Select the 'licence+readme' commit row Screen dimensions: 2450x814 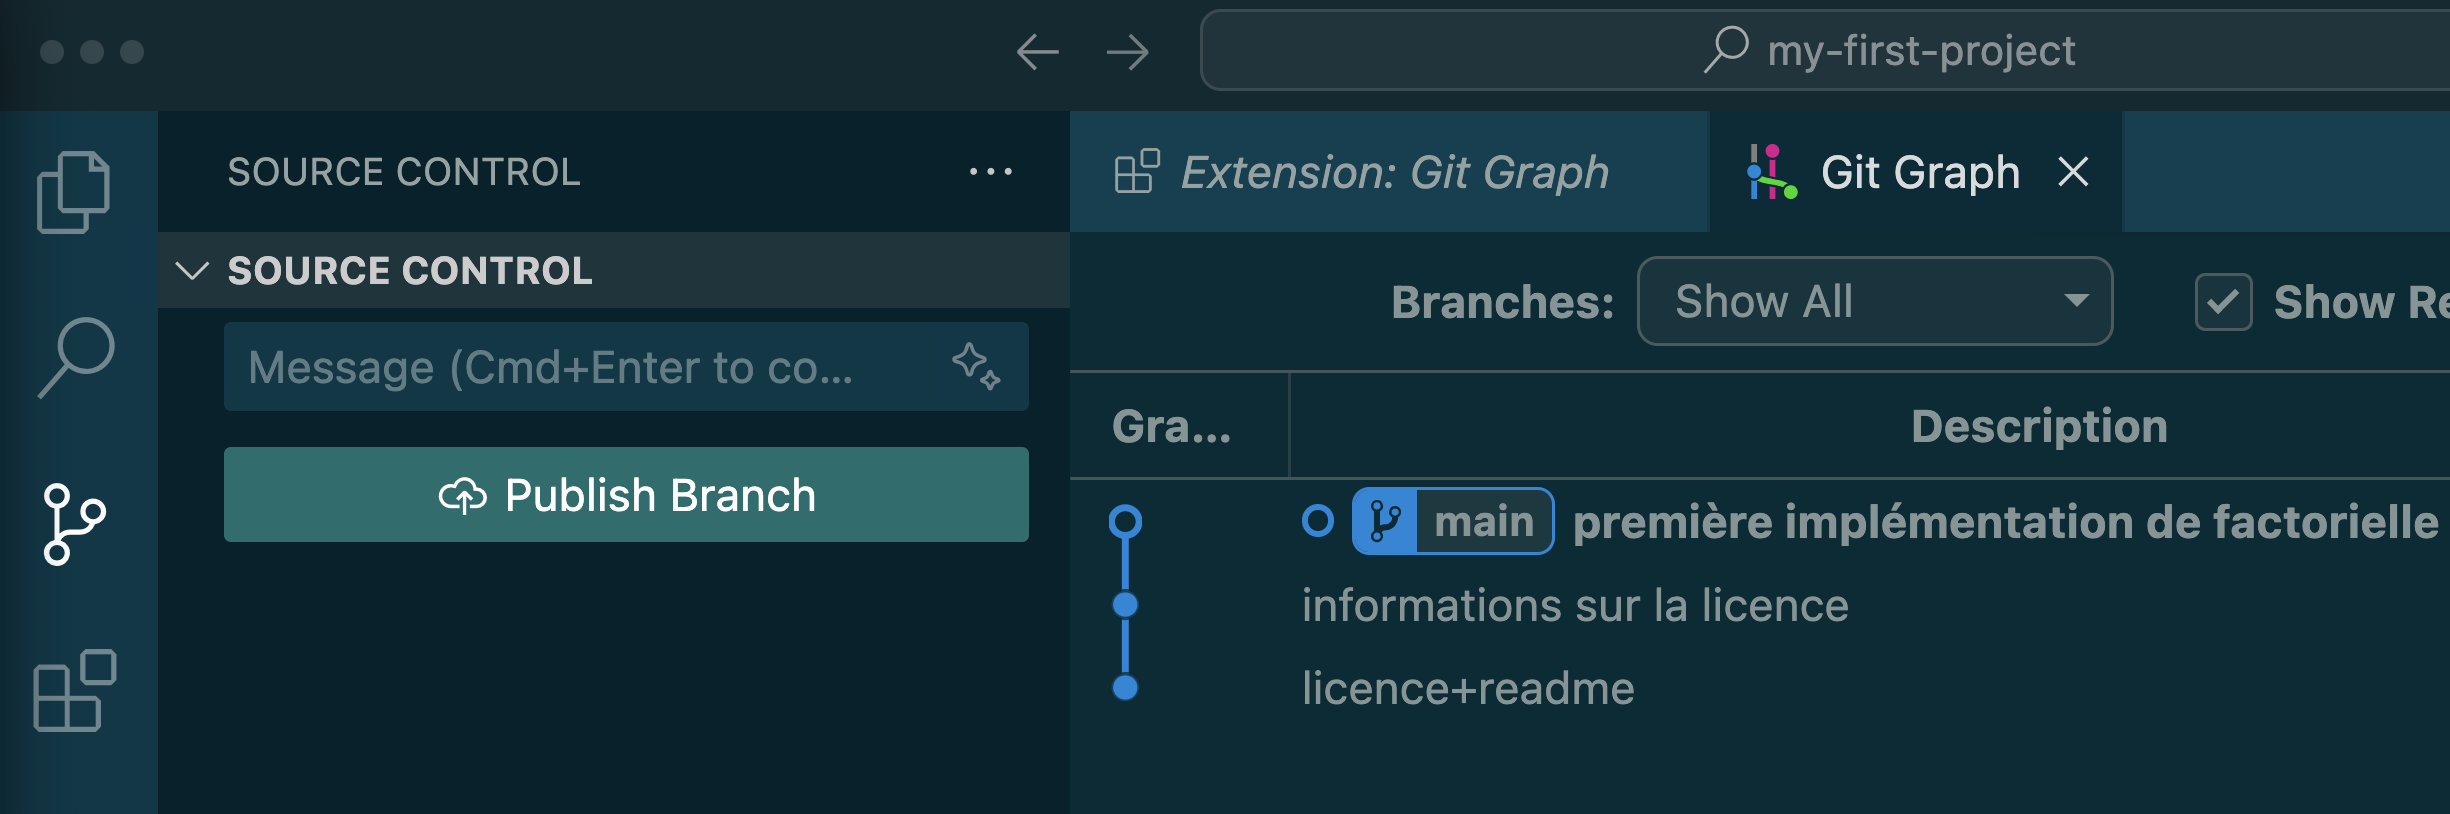pos(1468,688)
